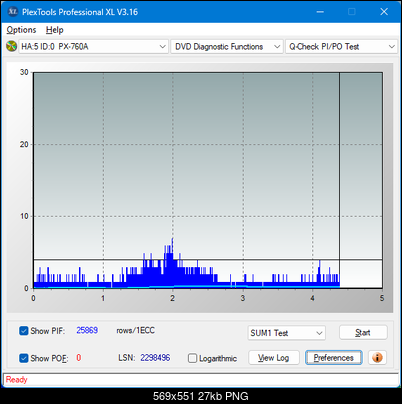Enable the Logarithmic checkbox
The height and width of the screenshot is (404, 402).
[x=192, y=358]
